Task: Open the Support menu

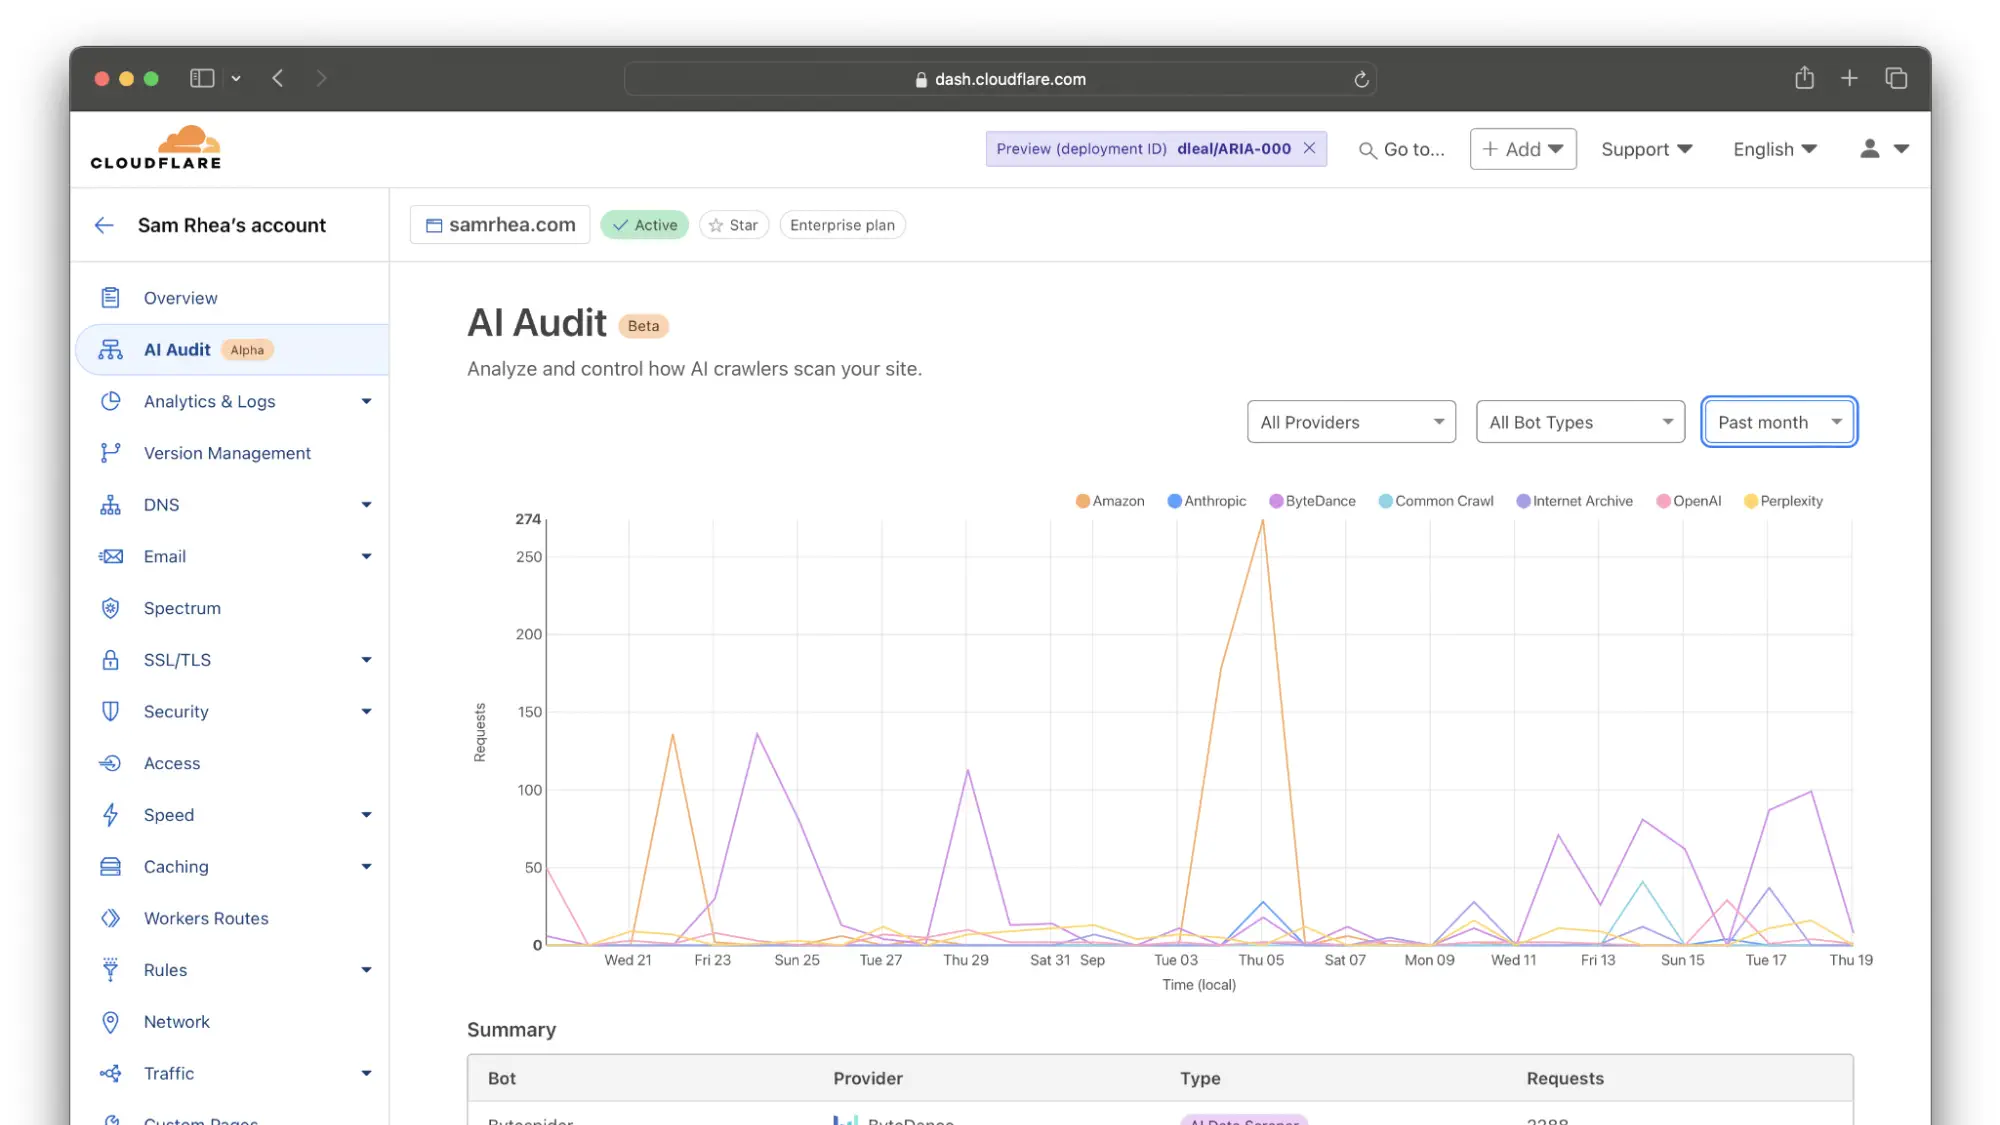Action: pyautogui.click(x=1646, y=148)
